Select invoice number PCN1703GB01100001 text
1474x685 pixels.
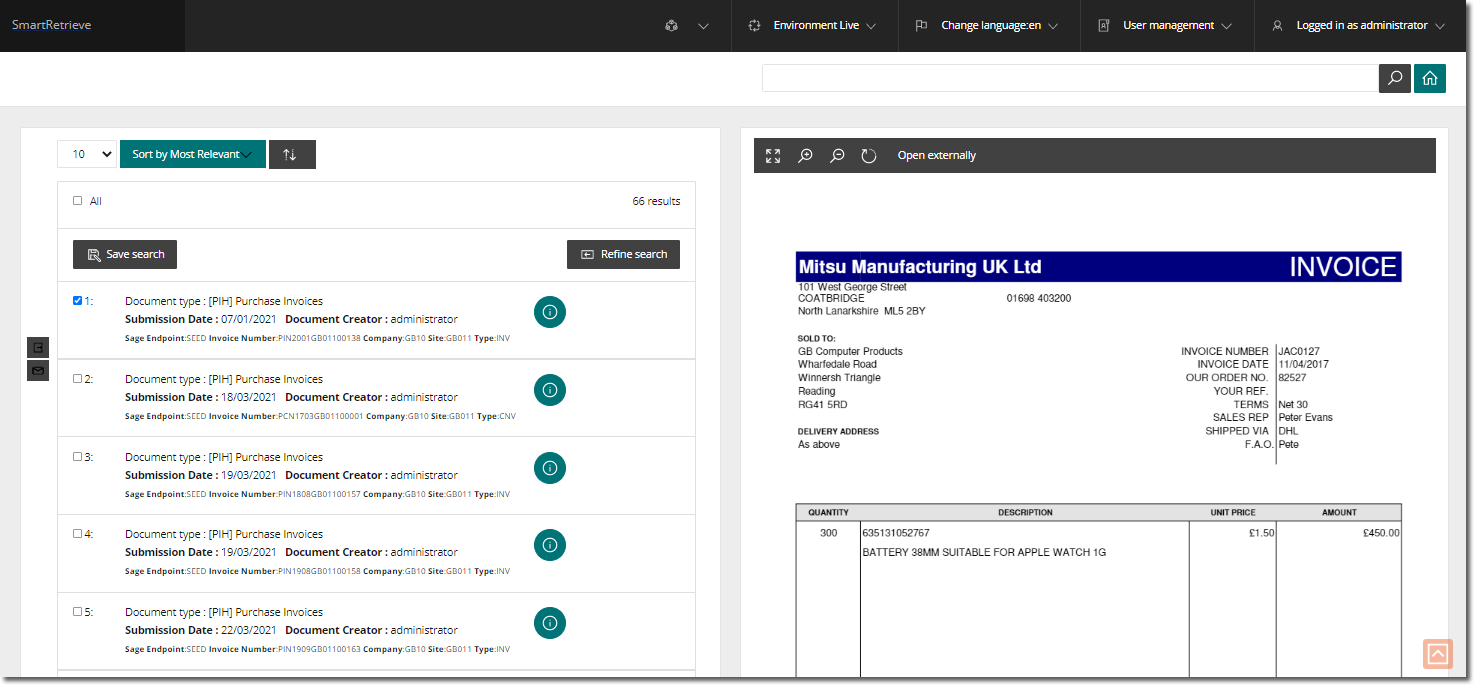[x=320, y=416]
